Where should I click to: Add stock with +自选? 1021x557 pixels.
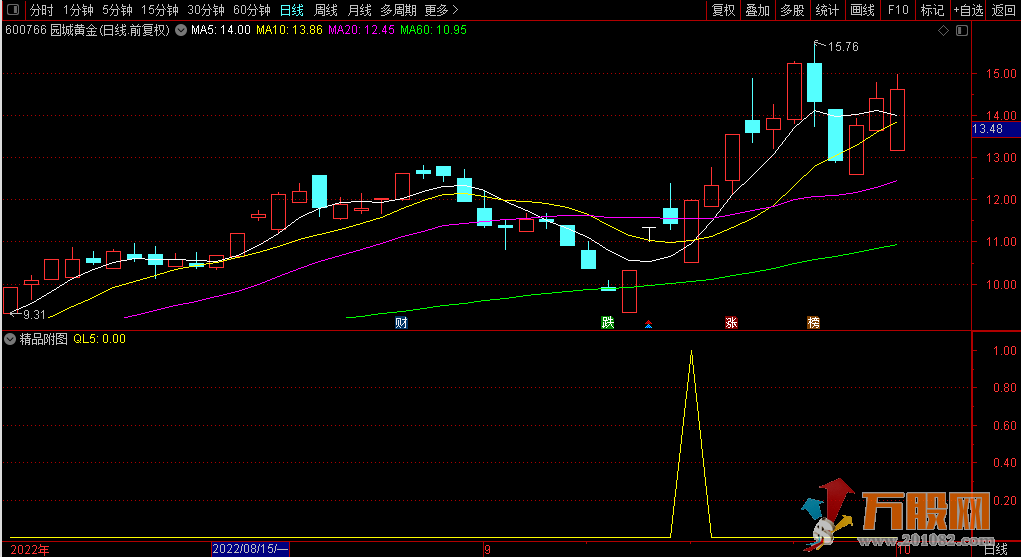(x=968, y=10)
